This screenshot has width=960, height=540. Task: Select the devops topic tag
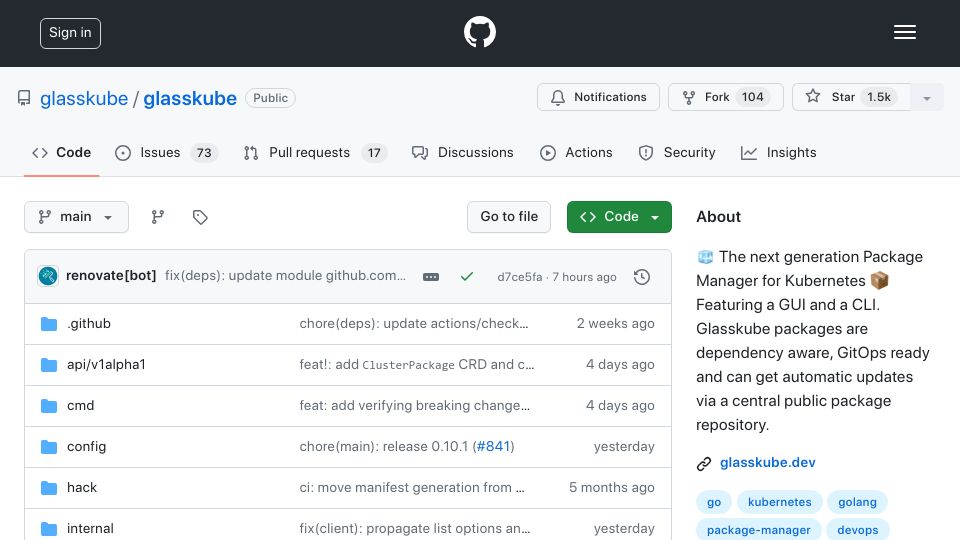click(x=858, y=530)
